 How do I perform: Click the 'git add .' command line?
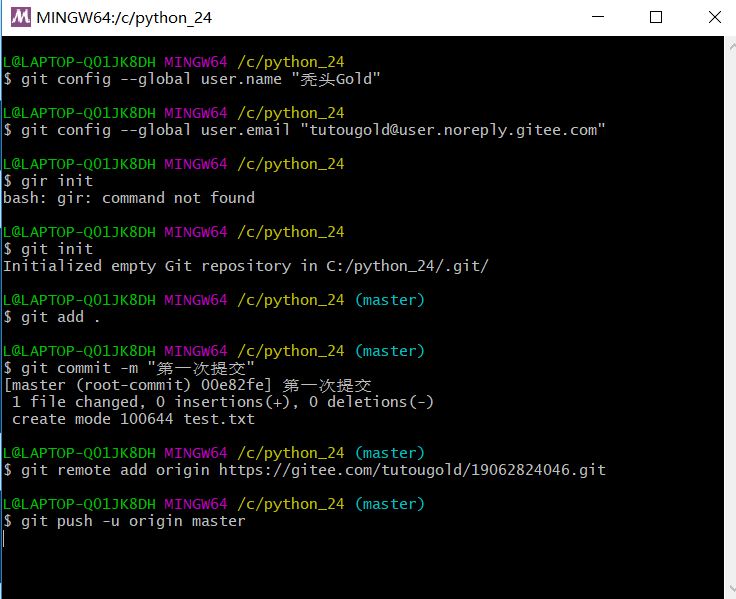tap(52, 317)
